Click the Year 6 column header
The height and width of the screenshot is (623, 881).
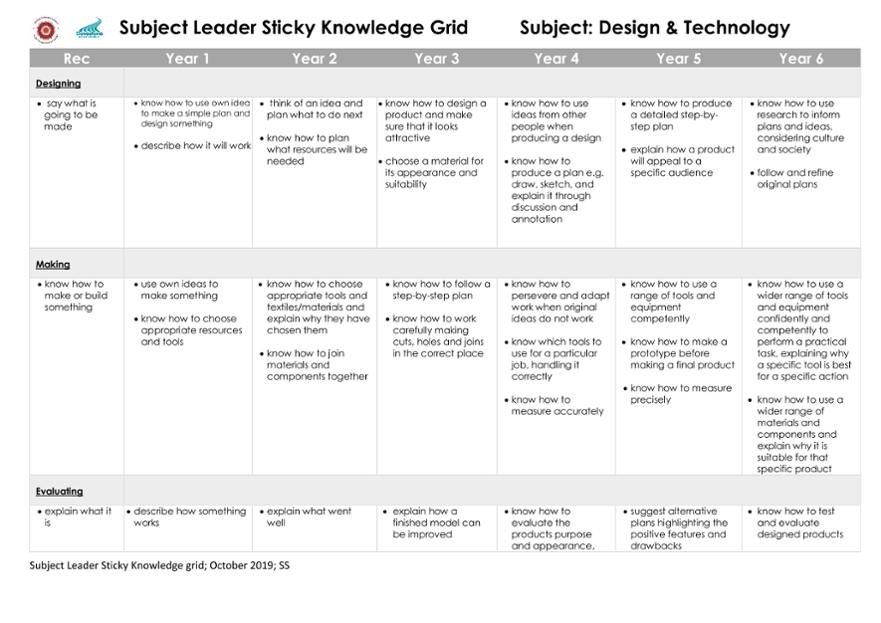pyautogui.click(x=801, y=58)
